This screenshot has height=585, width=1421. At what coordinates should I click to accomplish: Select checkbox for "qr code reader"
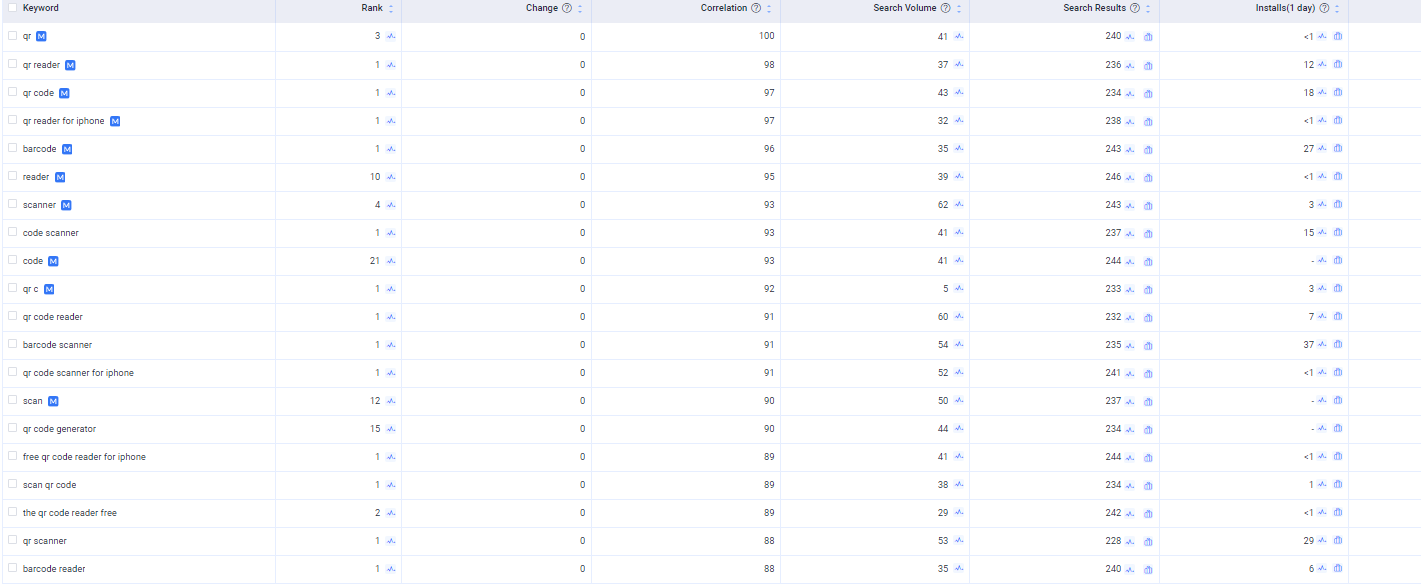click(x=12, y=315)
